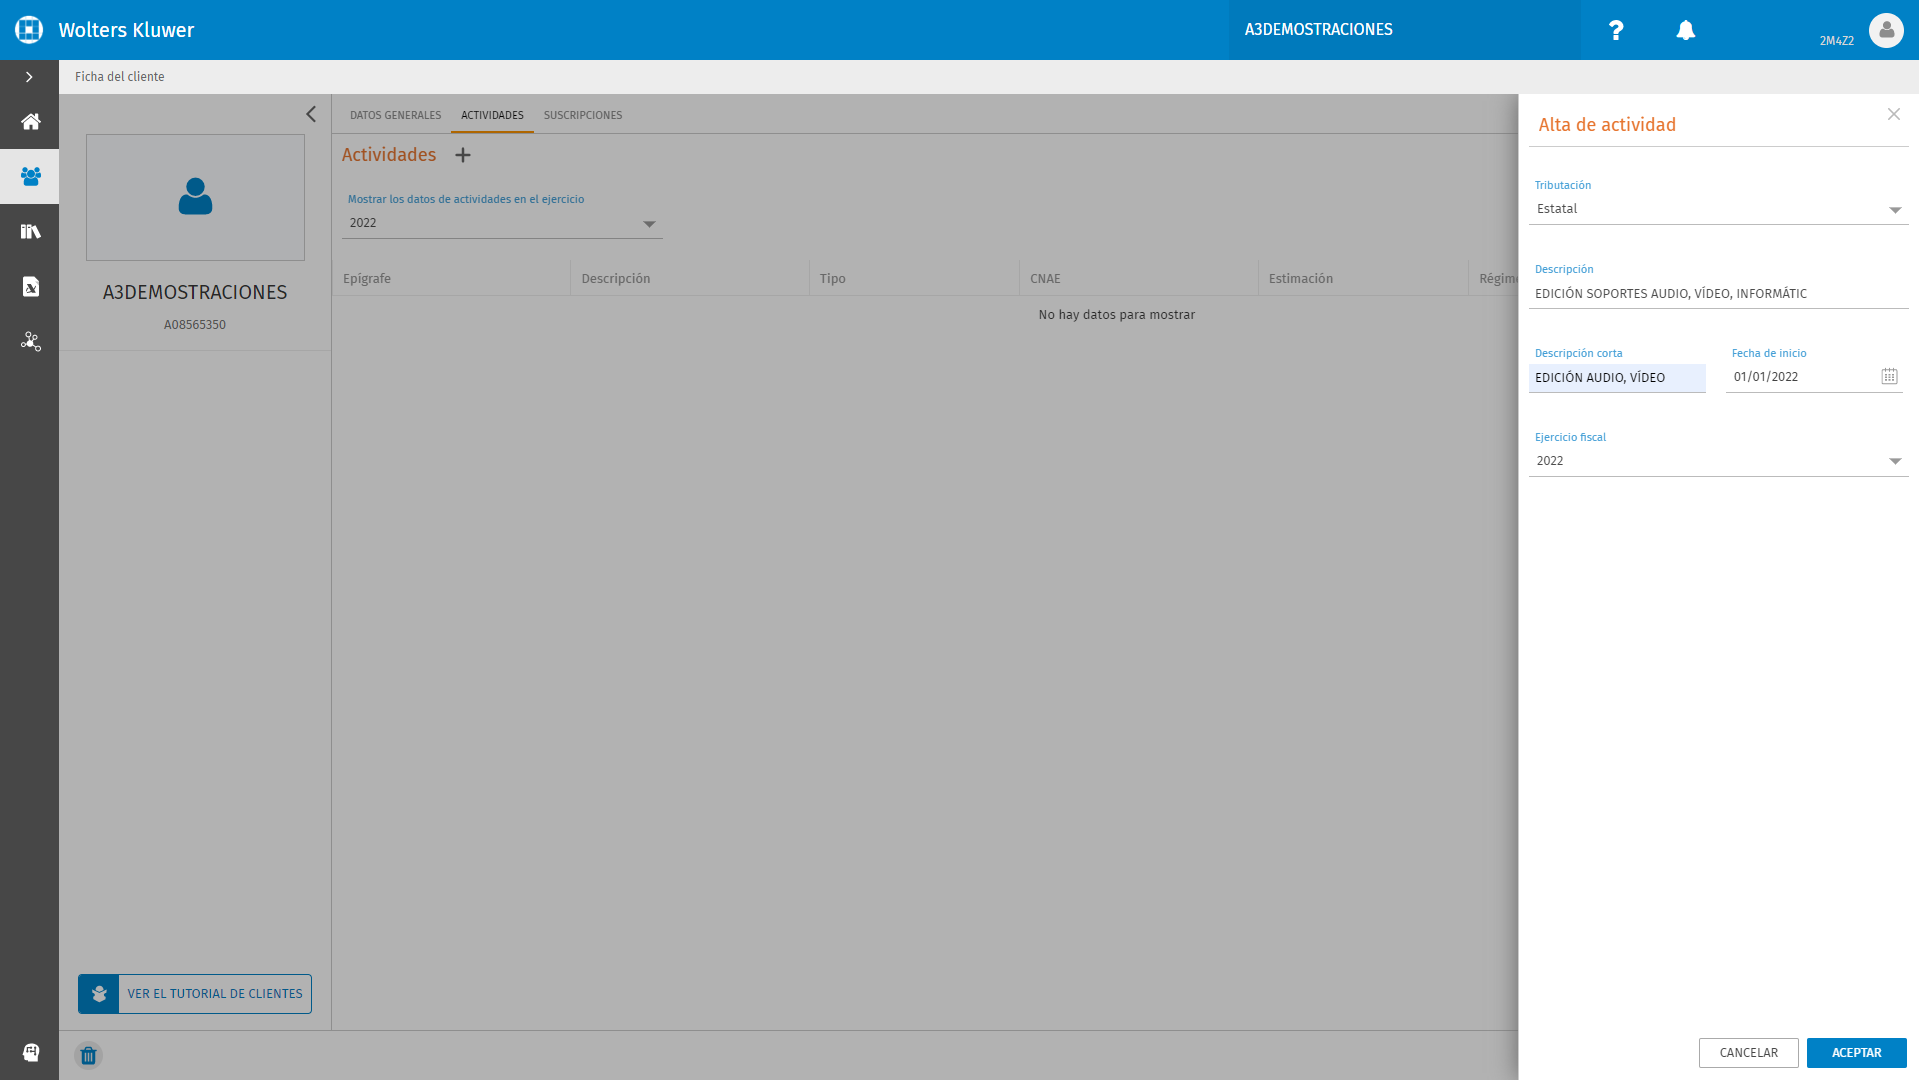Open the library books icon in the sidebar
Screen dimensions: 1919x1080
tap(30, 232)
